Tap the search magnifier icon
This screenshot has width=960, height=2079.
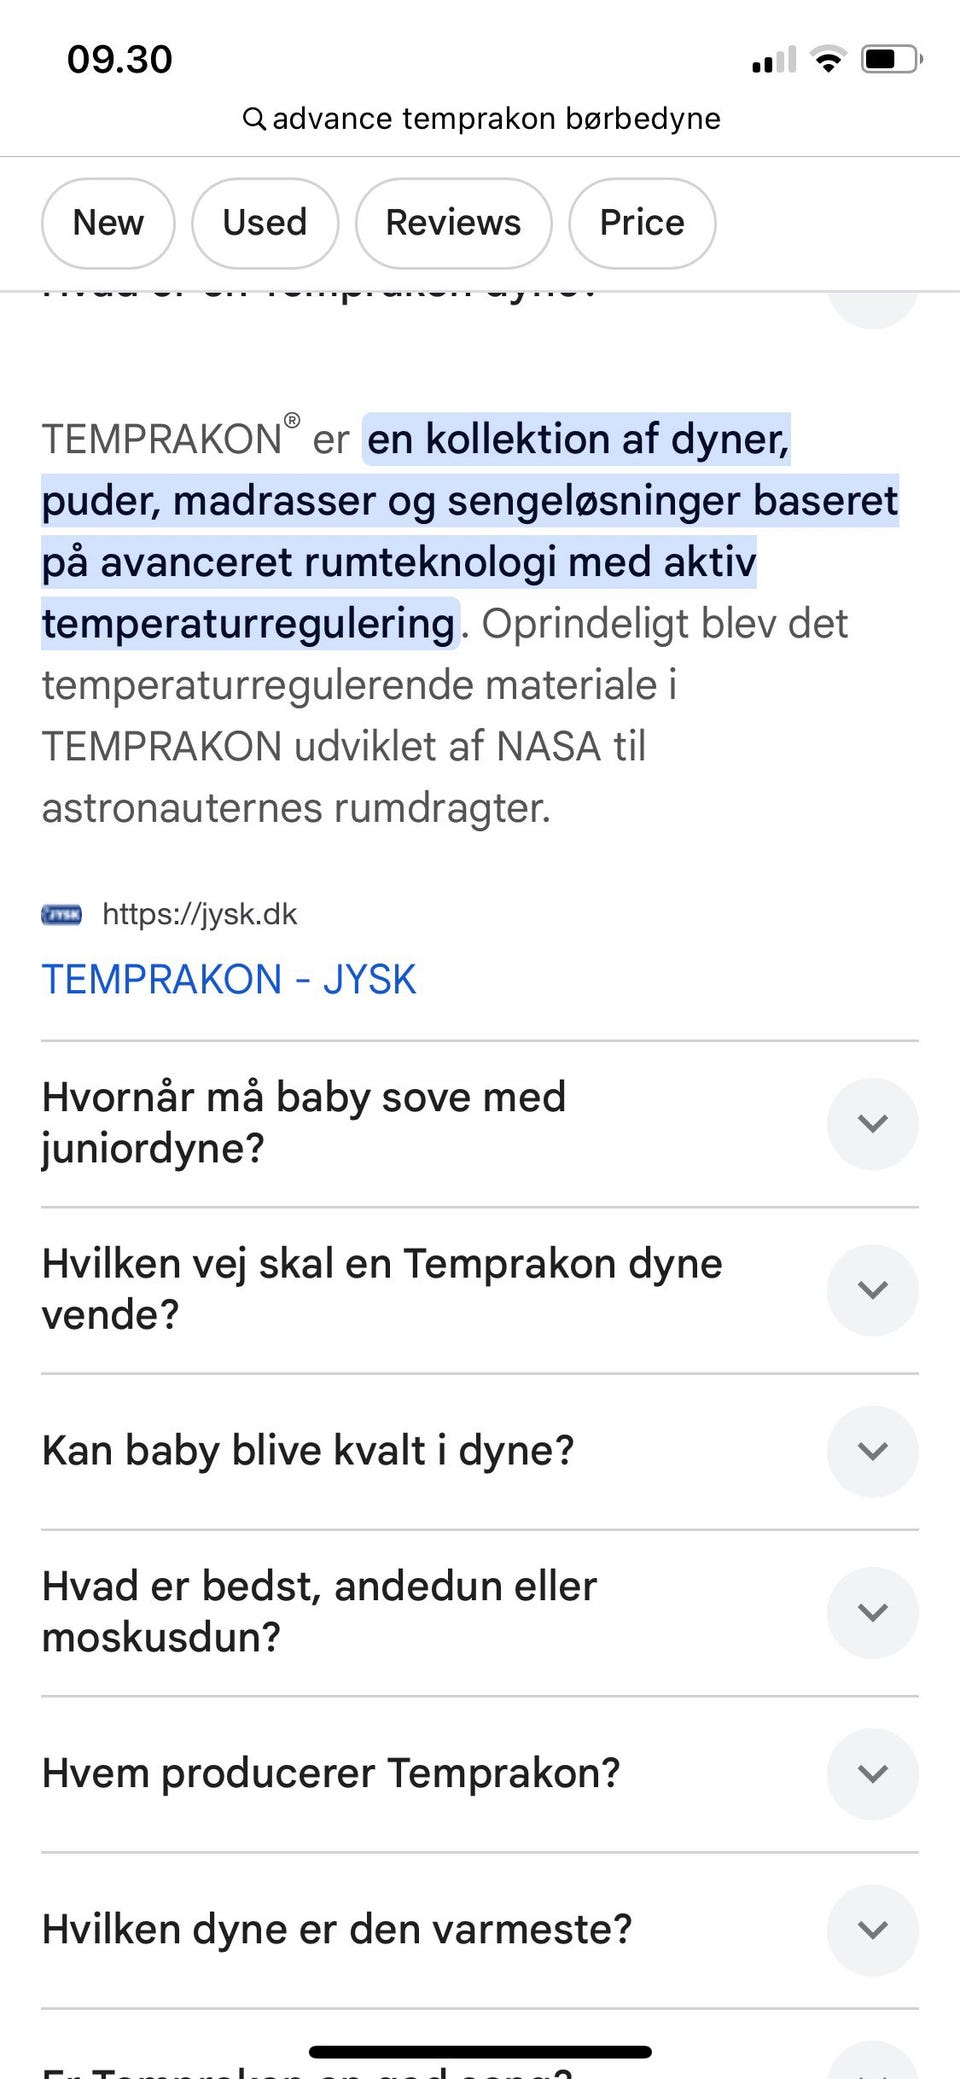[254, 119]
